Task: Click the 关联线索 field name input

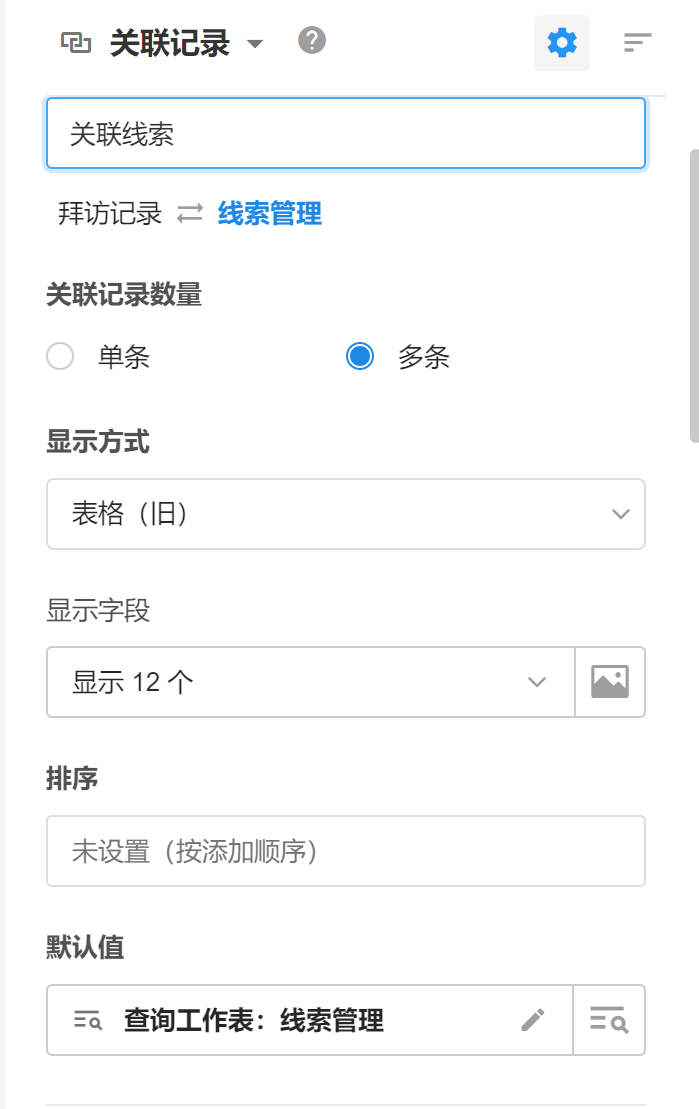Action: click(x=345, y=134)
